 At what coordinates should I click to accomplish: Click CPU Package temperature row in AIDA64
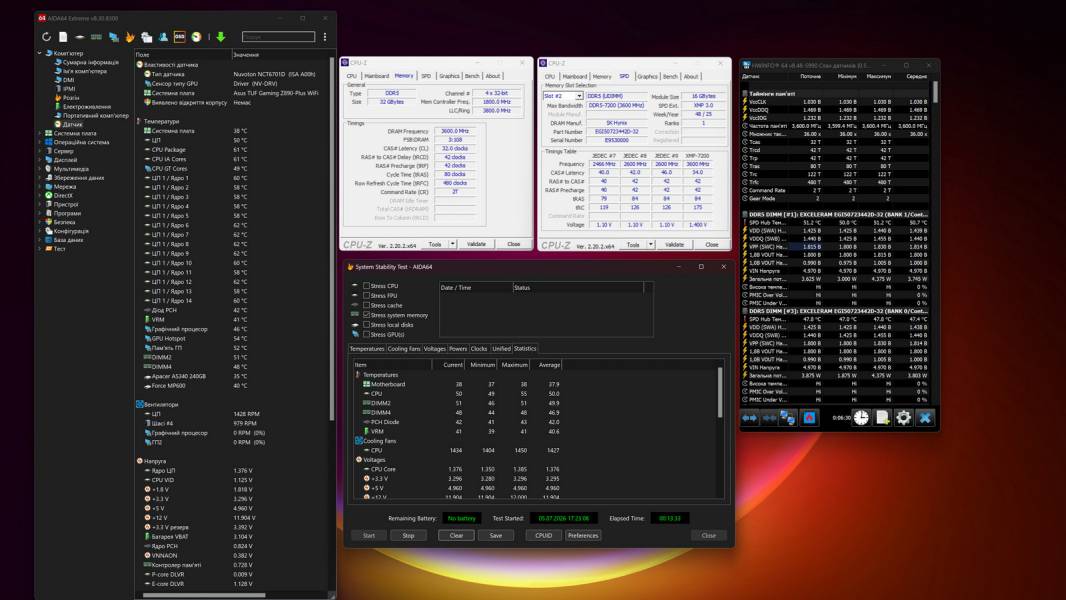(x=231, y=149)
